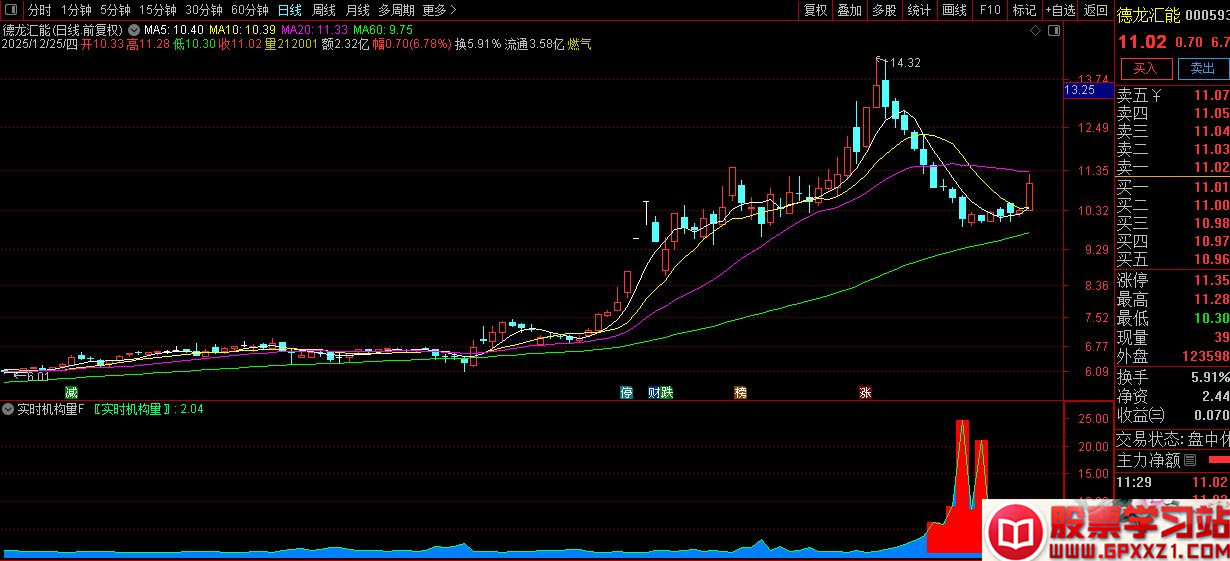Add stock via +自选 button
Viewport: 1230px width, 561px height.
pos(1060,10)
